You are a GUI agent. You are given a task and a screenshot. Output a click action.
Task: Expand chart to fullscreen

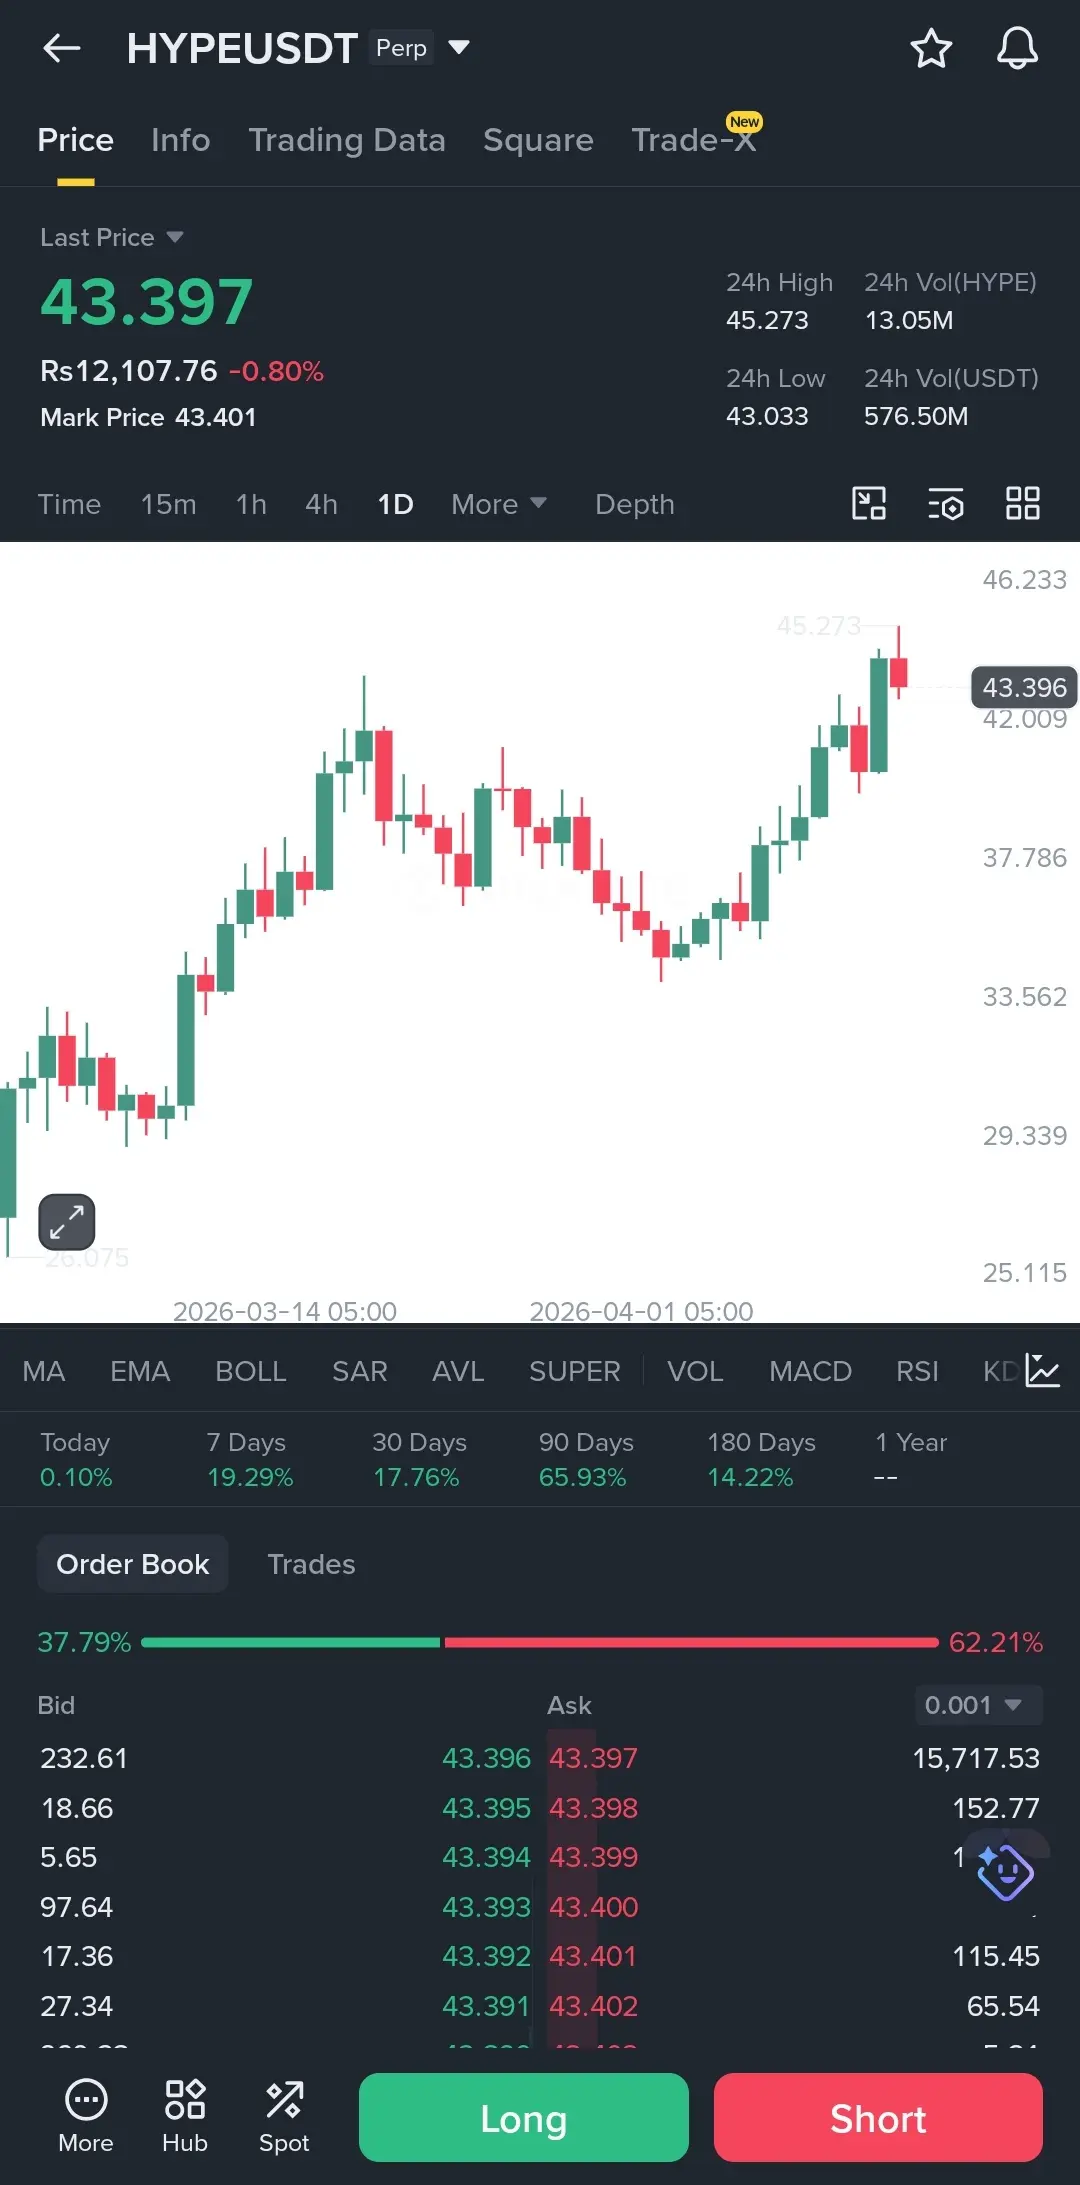tap(66, 1222)
